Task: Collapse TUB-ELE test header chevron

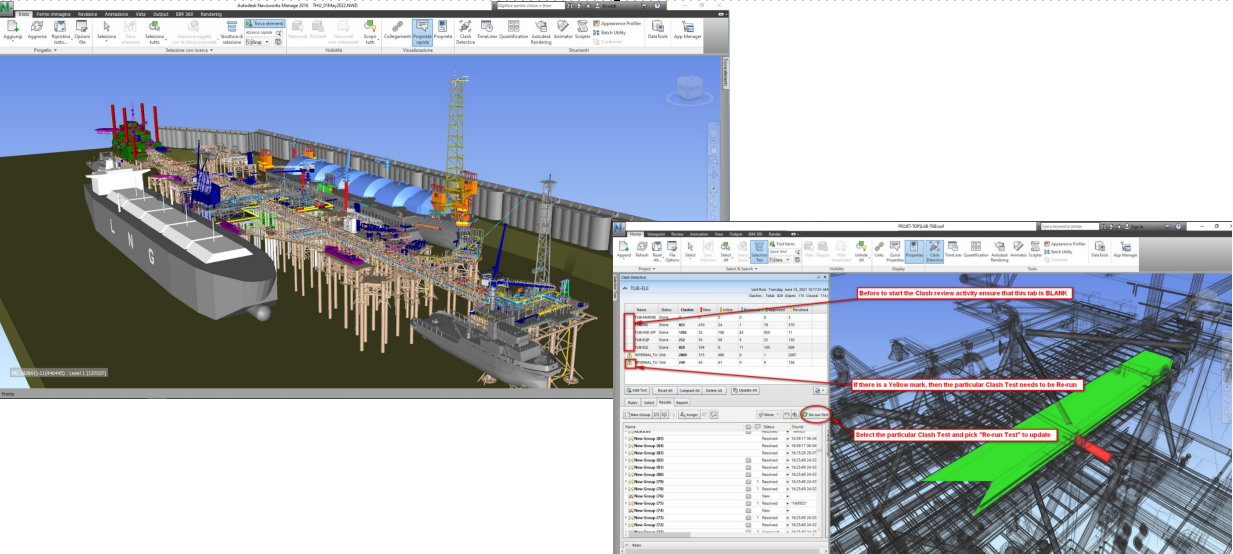Action: [x=627, y=289]
